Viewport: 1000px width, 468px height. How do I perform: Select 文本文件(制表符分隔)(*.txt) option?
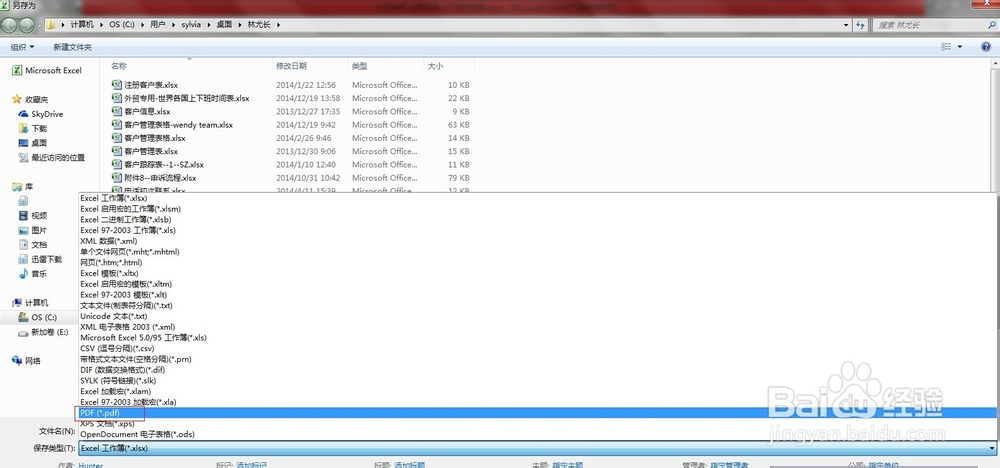(x=537, y=305)
